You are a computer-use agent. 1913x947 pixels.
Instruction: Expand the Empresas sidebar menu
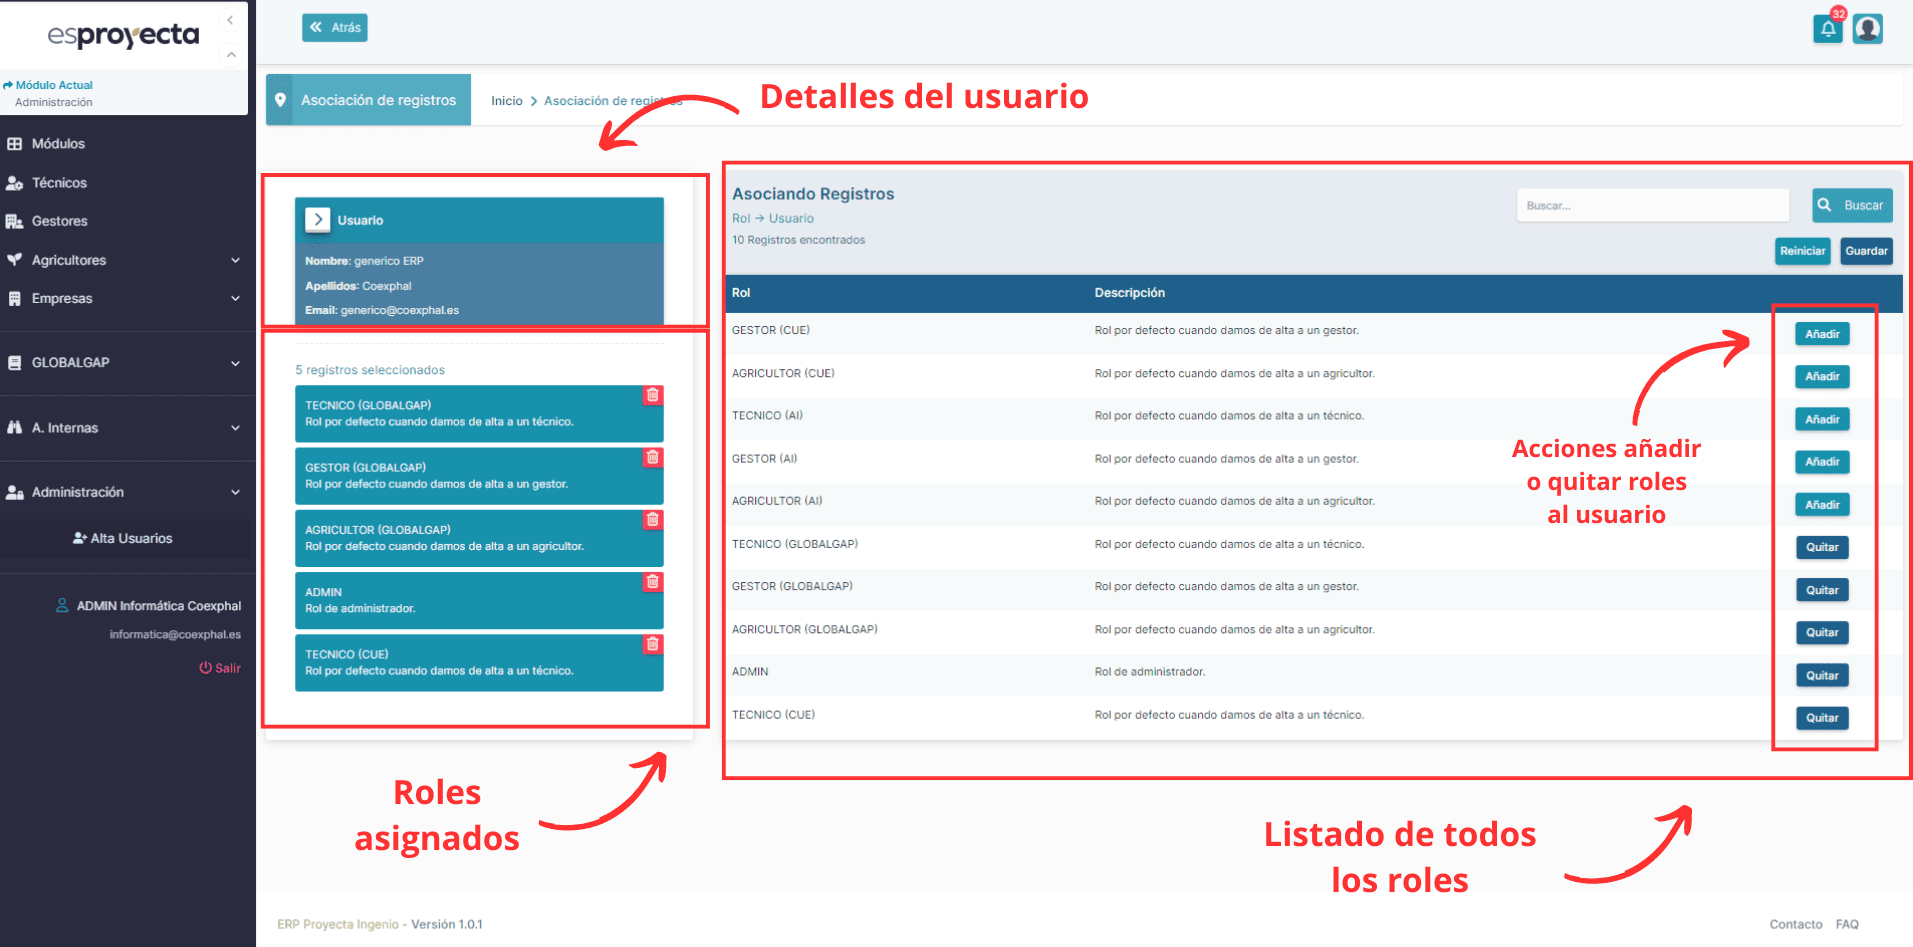coord(236,298)
